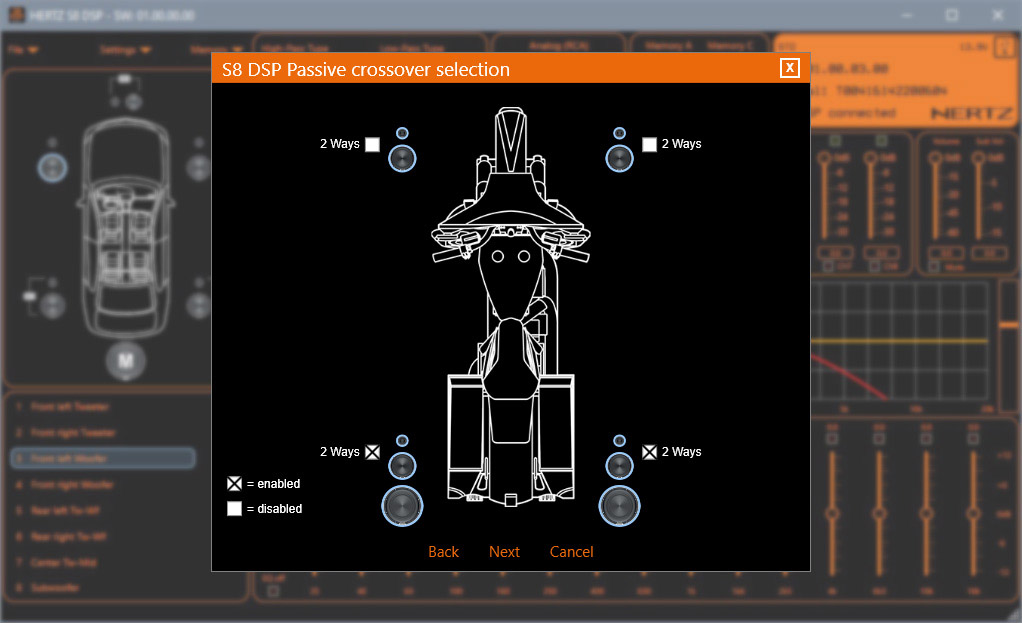Select the rear-left speaker on the car diagram
1022x623 pixels.
tap(52, 305)
